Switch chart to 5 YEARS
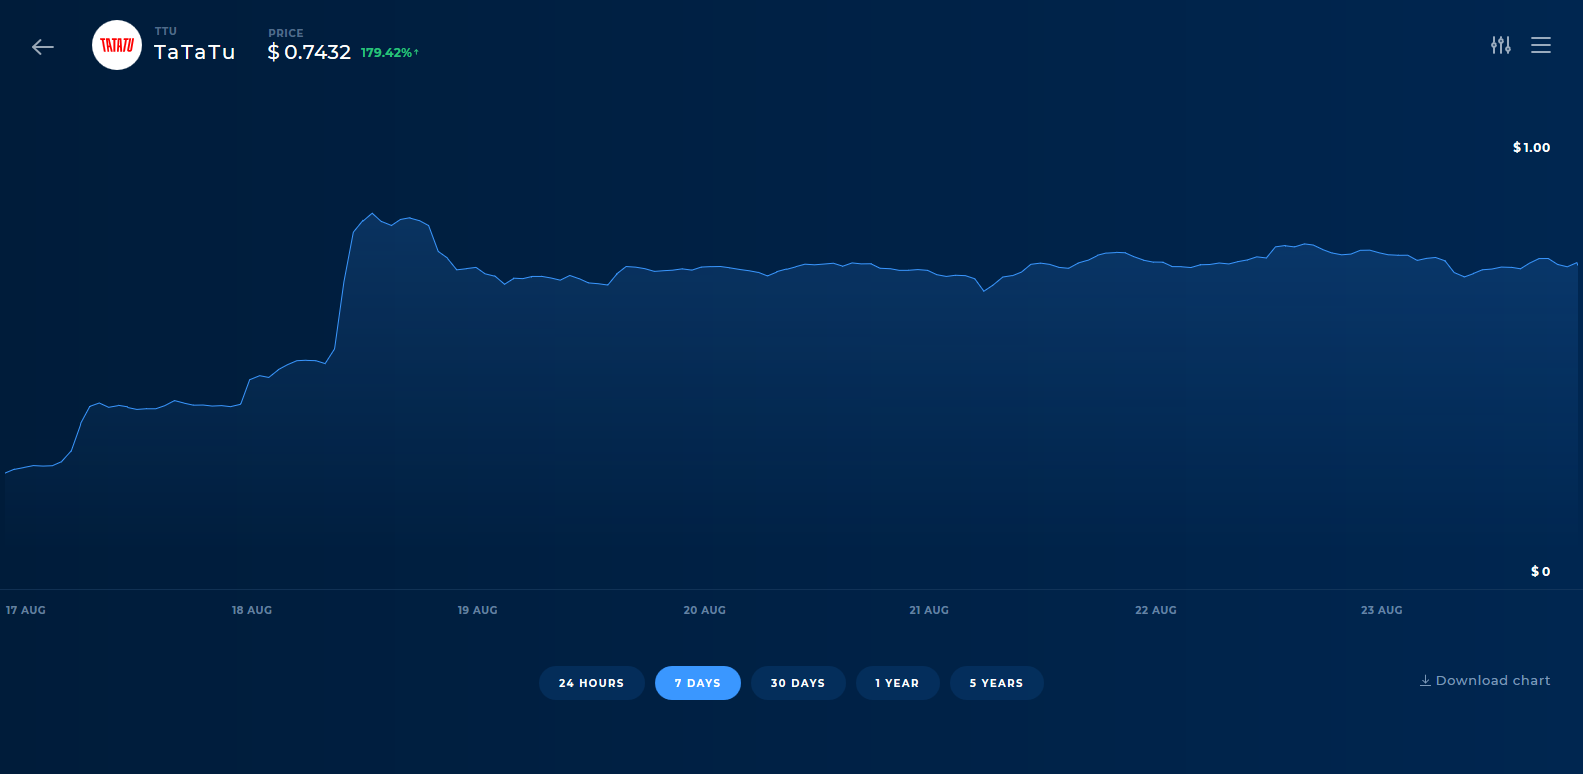Image resolution: width=1583 pixels, height=774 pixels. coord(996,683)
